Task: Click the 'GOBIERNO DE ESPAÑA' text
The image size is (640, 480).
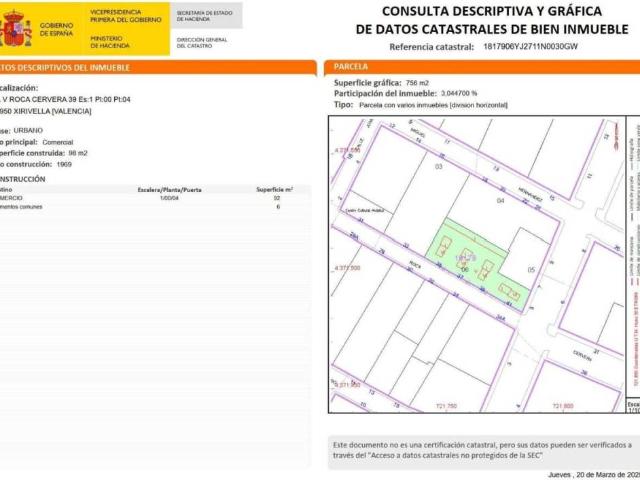Action: (x=56, y=29)
